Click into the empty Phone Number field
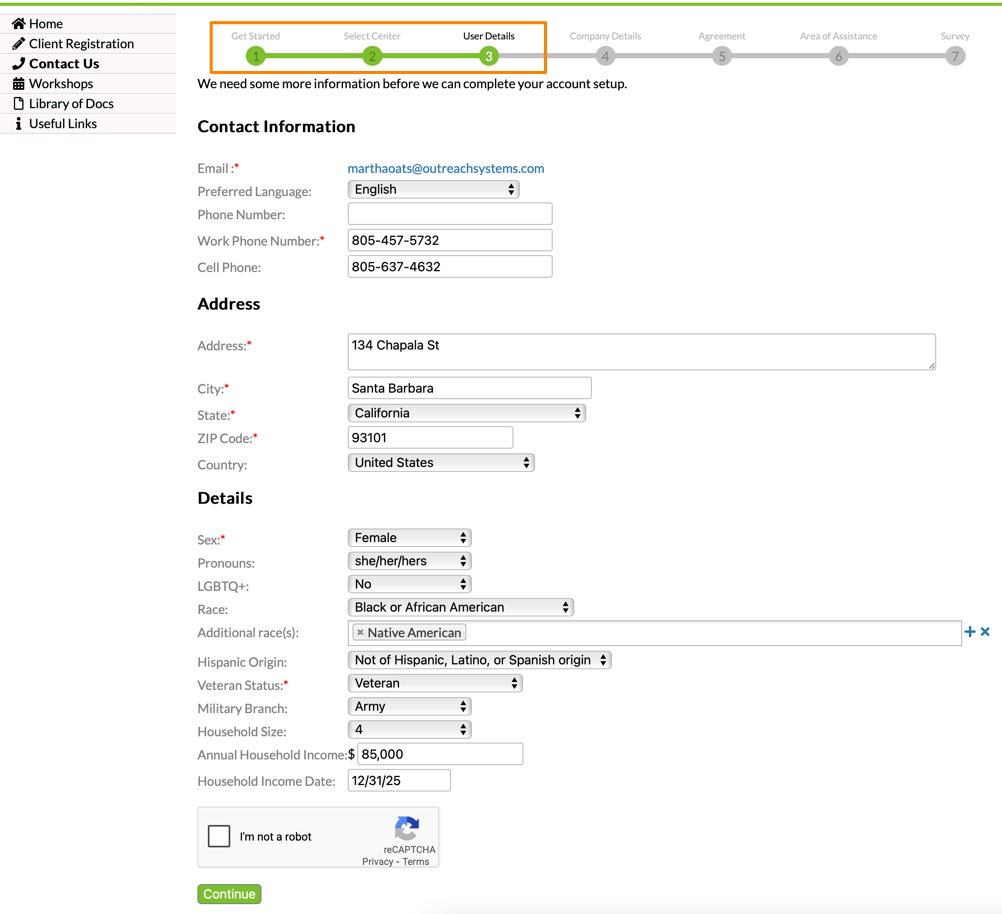The width and height of the screenshot is (1002, 914). pos(450,214)
